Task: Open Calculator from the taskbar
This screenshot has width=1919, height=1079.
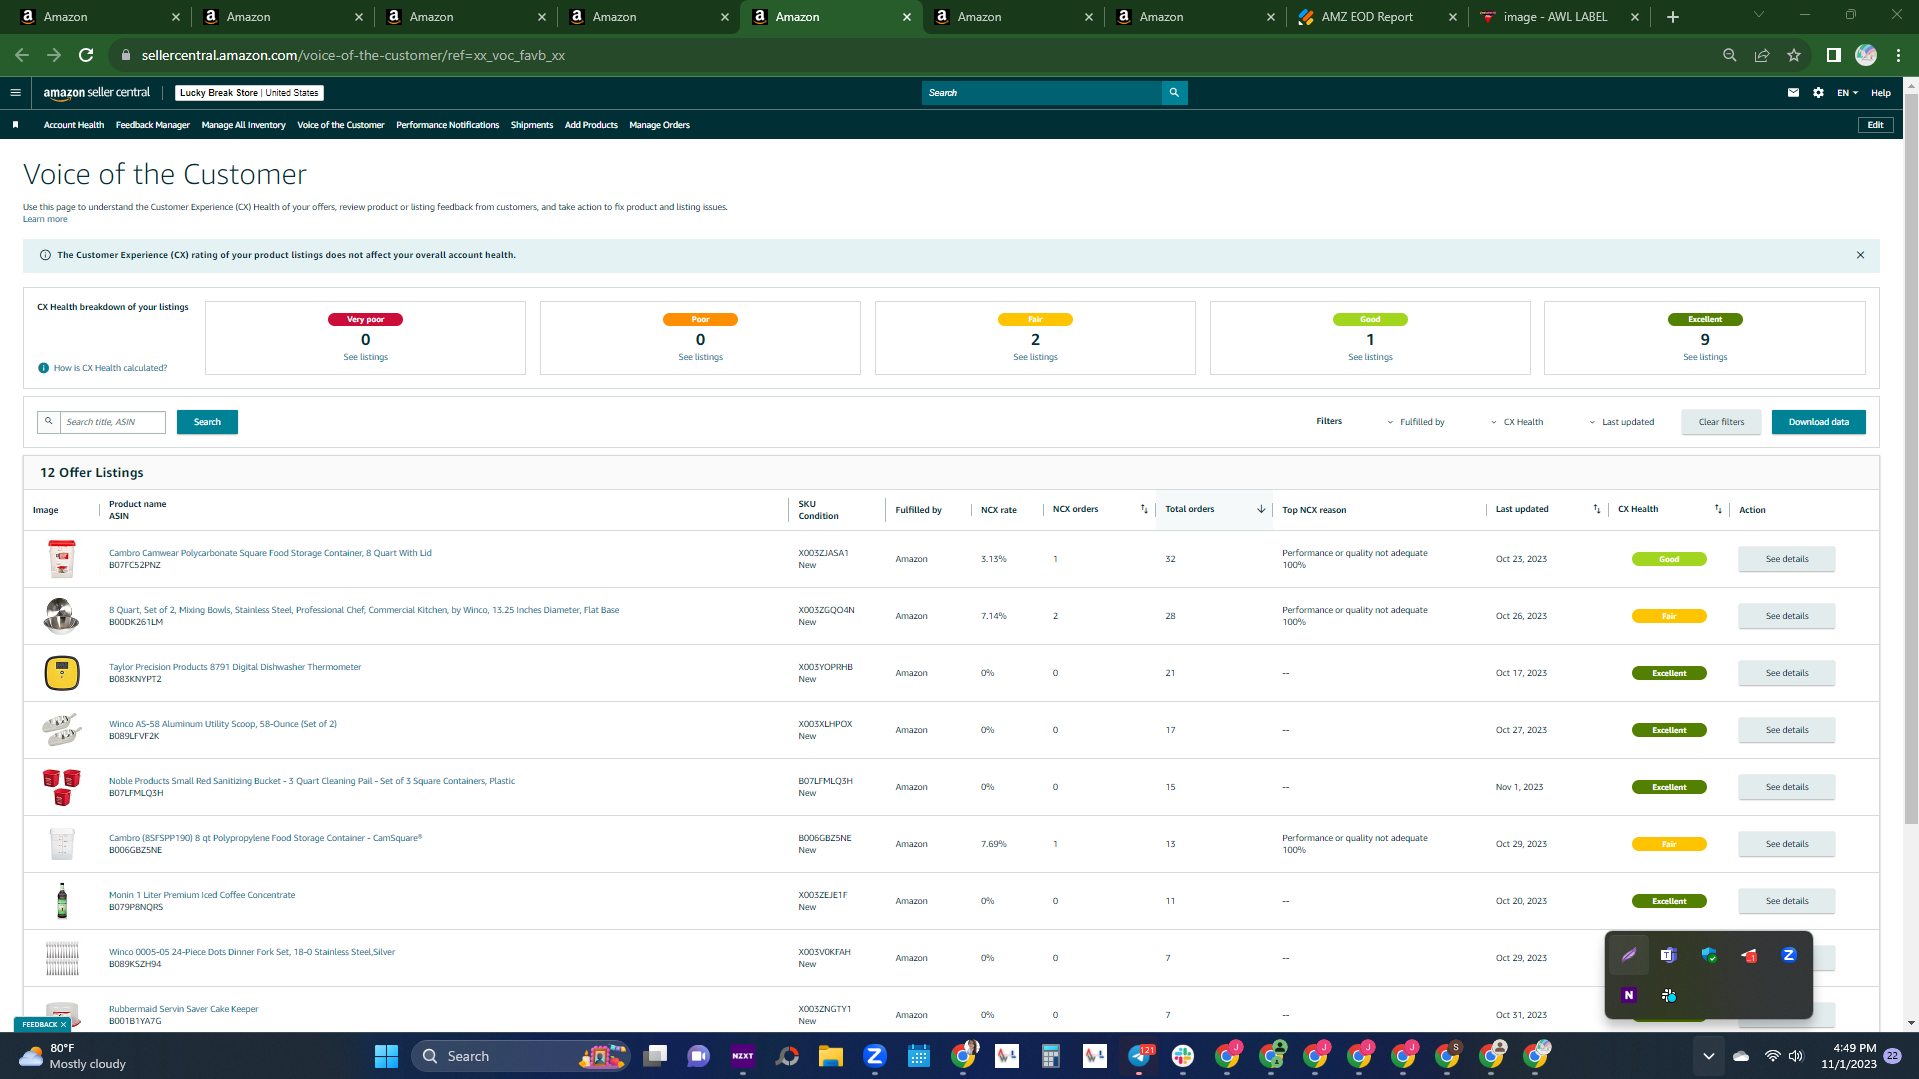Action: point(1050,1056)
